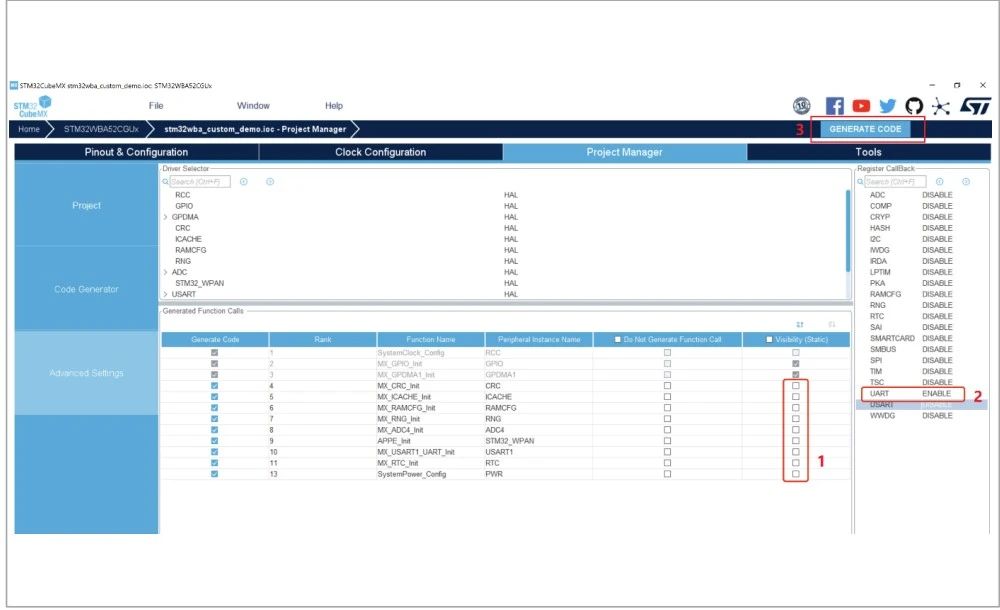Click the 10-year anniversary badge icon
The height and width of the screenshot is (610, 1000).
tap(802, 106)
